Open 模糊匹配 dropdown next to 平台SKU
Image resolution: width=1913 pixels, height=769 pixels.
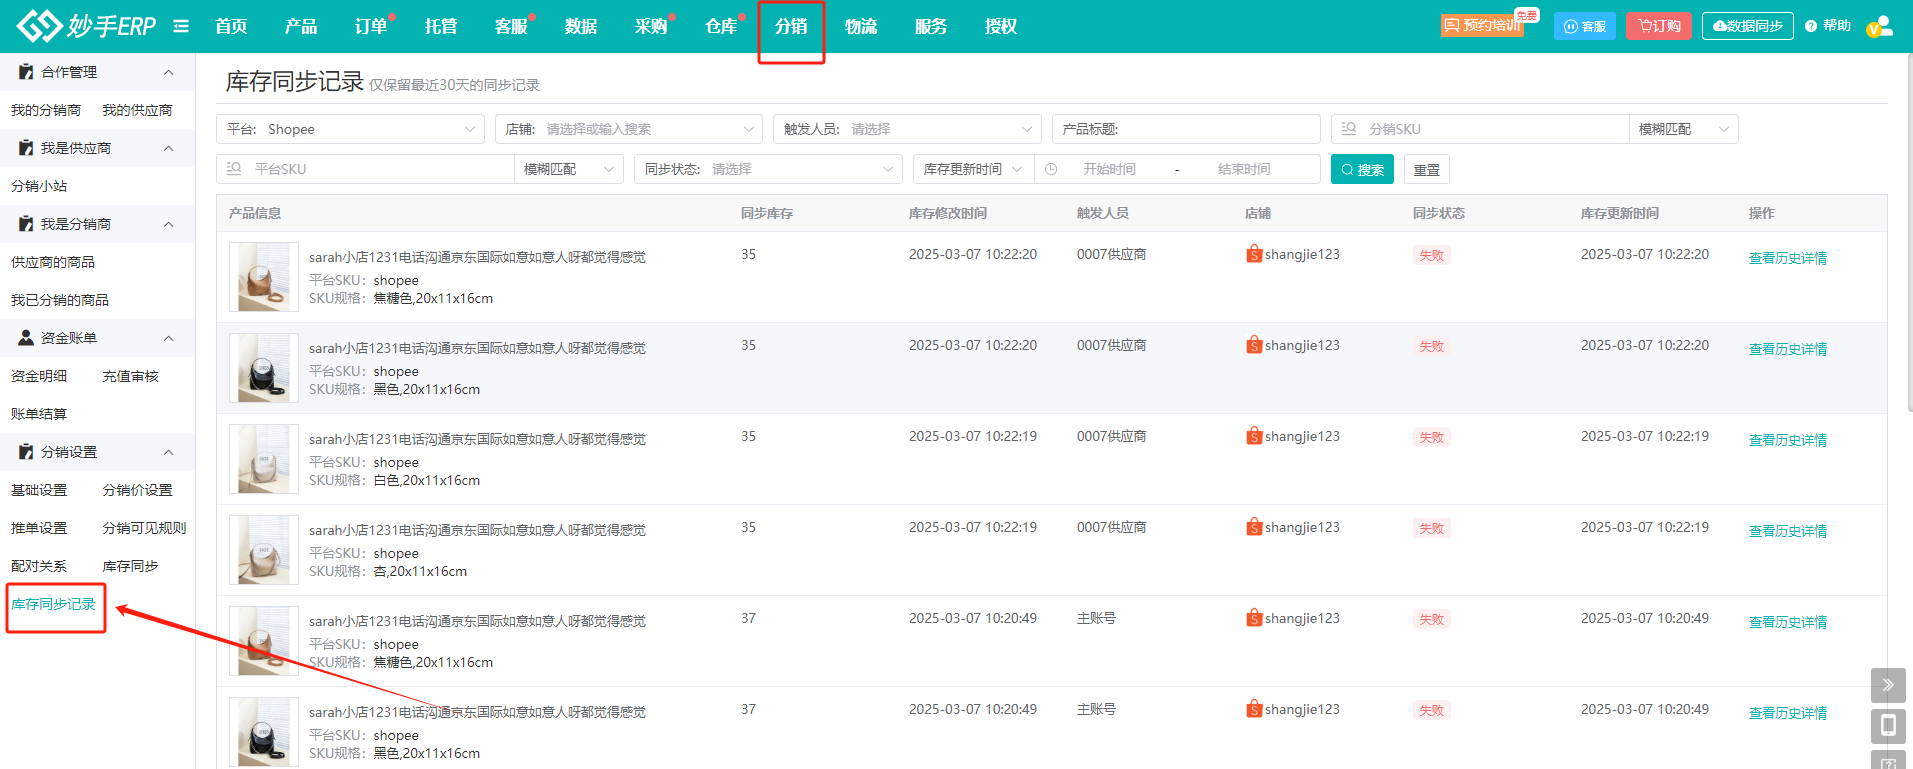(x=569, y=169)
